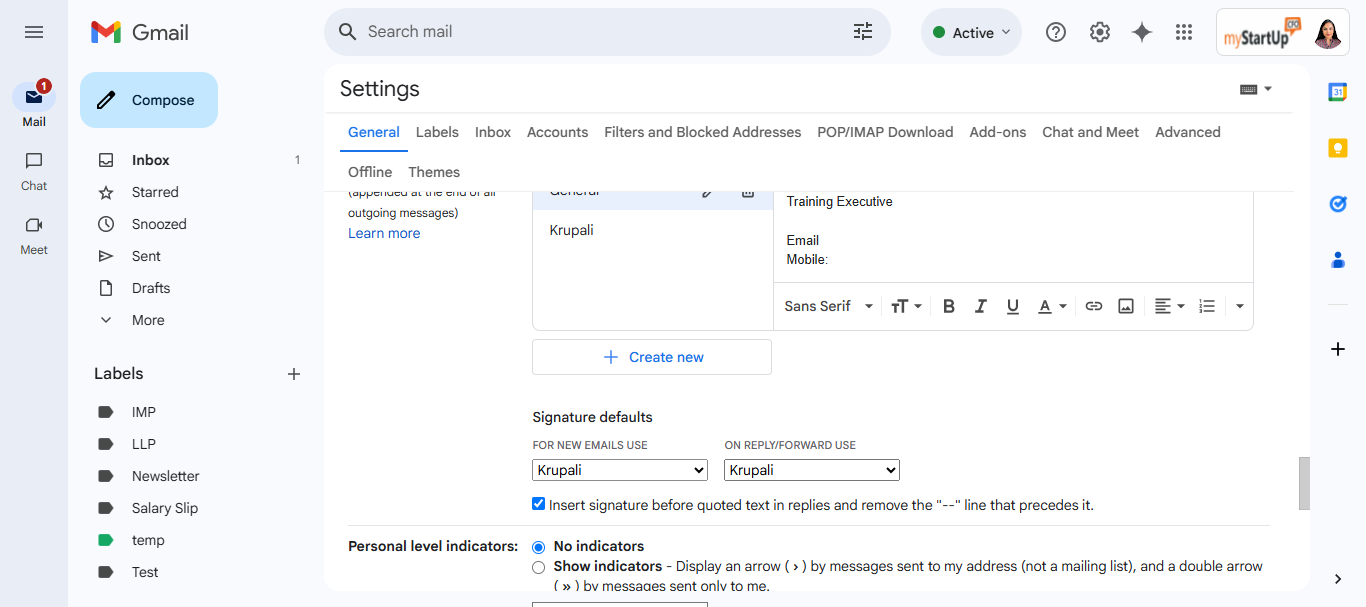Image resolution: width=1366 pixels, height=607 pixels.
Task: Select the Krupali signature in list
Action: tap(653, 230)
